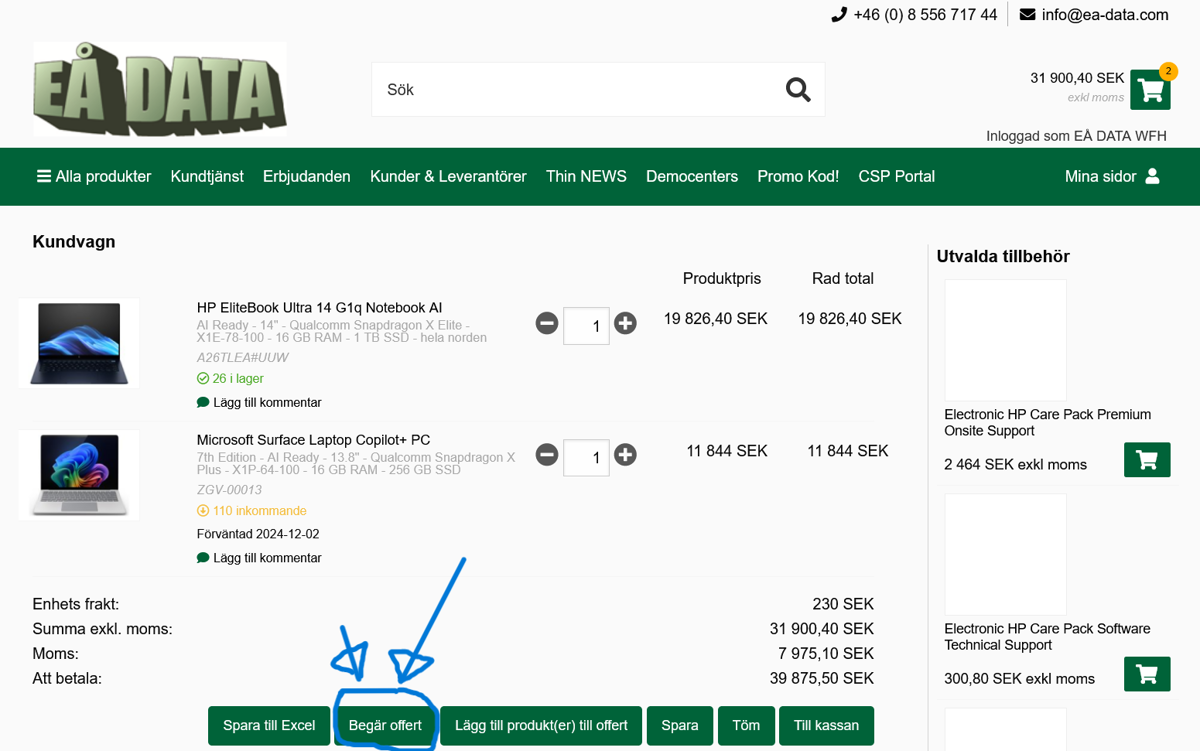Go to Thin NEWS
The height and width of the screenshot is (751, 1200).
coord(586,176)
